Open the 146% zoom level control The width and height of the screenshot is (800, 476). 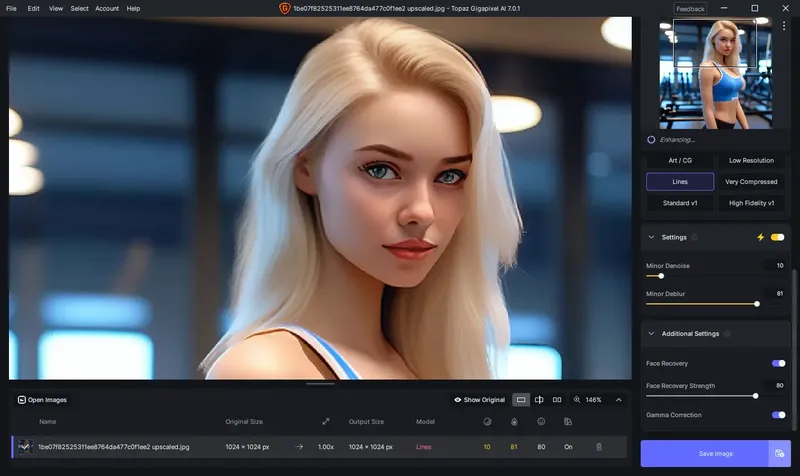point(587,400)
